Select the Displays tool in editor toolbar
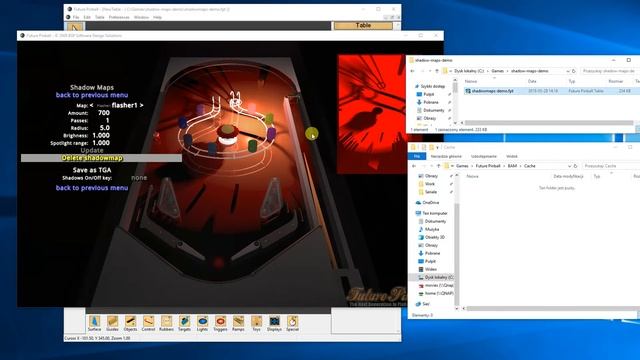This screenshot has height=360, width=640. pyautogui.click(x=274, y=323)
